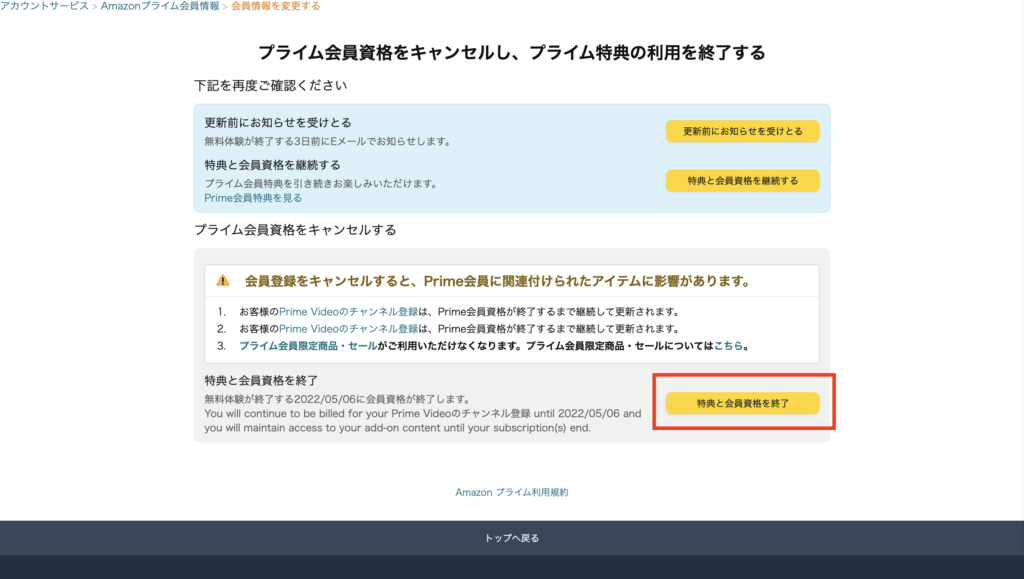Click トップへ戻る footer bar
Image resolution: width=1024 pixels, height=579 pixels.
pos(512,538)
